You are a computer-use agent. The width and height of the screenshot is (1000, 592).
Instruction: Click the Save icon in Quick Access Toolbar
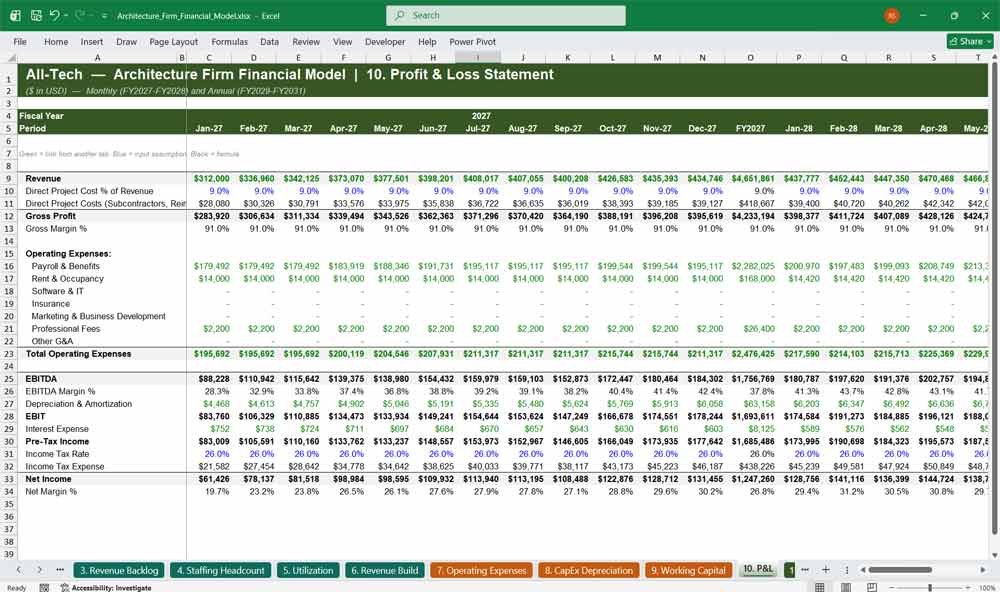point(36,15)
